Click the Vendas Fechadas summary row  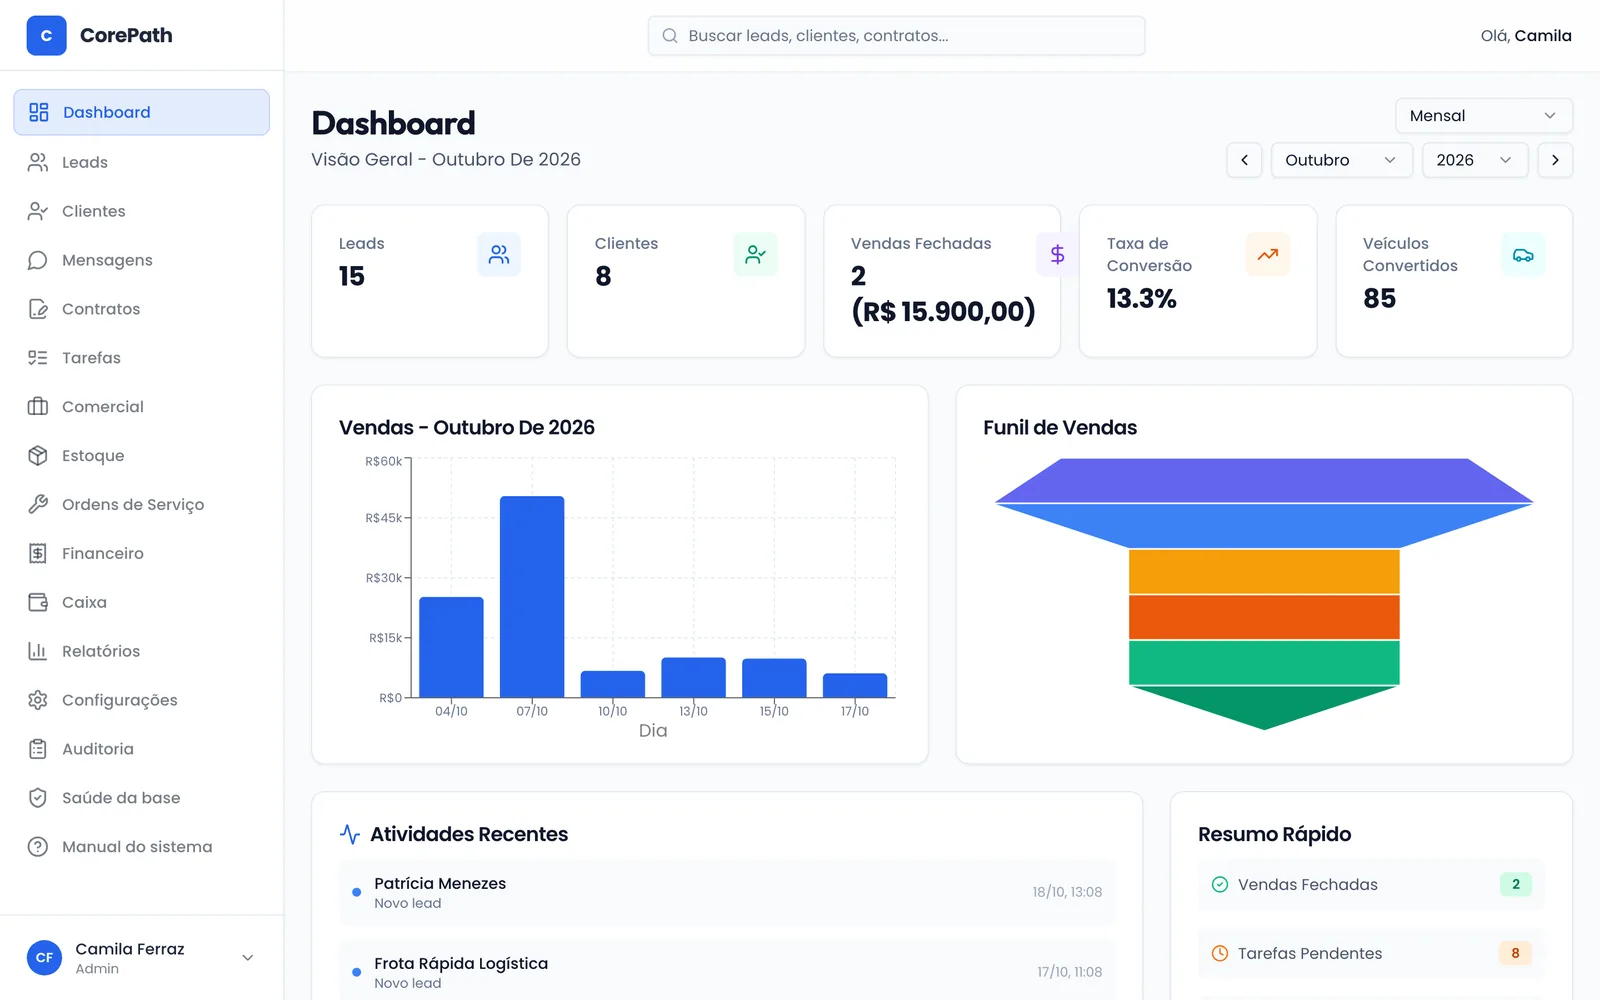(1371, 884)
